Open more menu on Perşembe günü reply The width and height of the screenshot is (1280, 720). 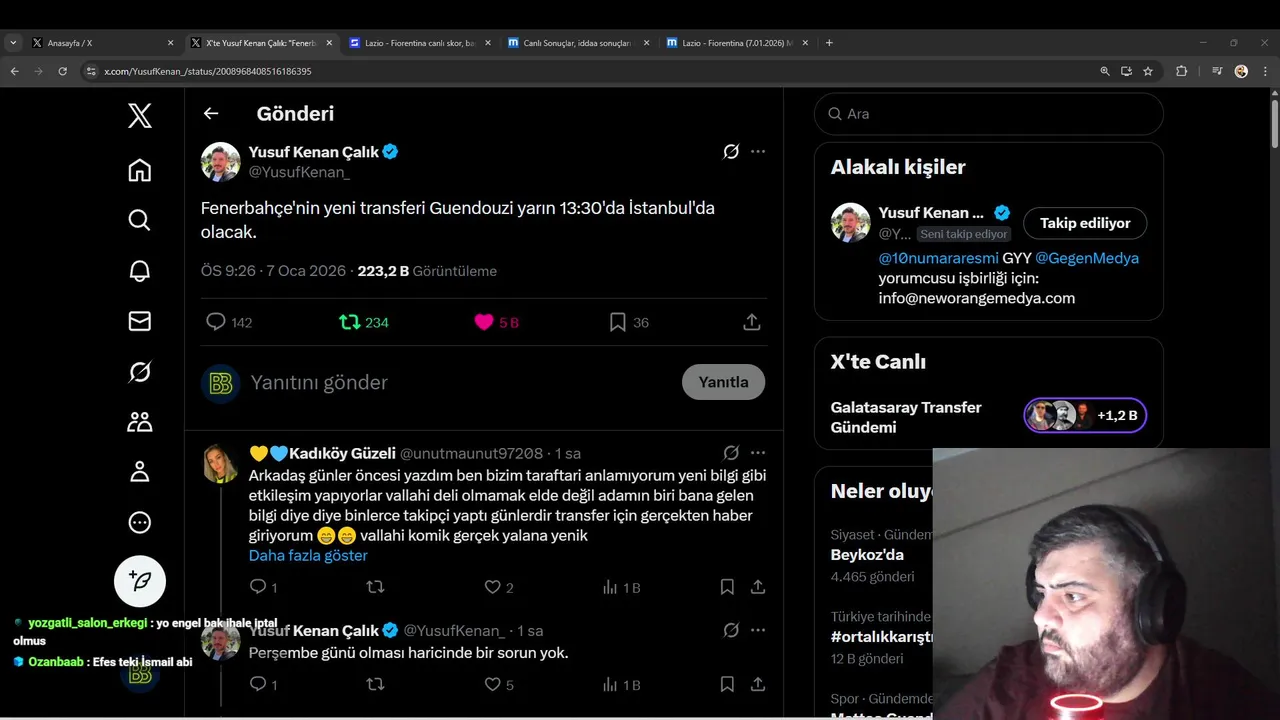coord(758,630)
